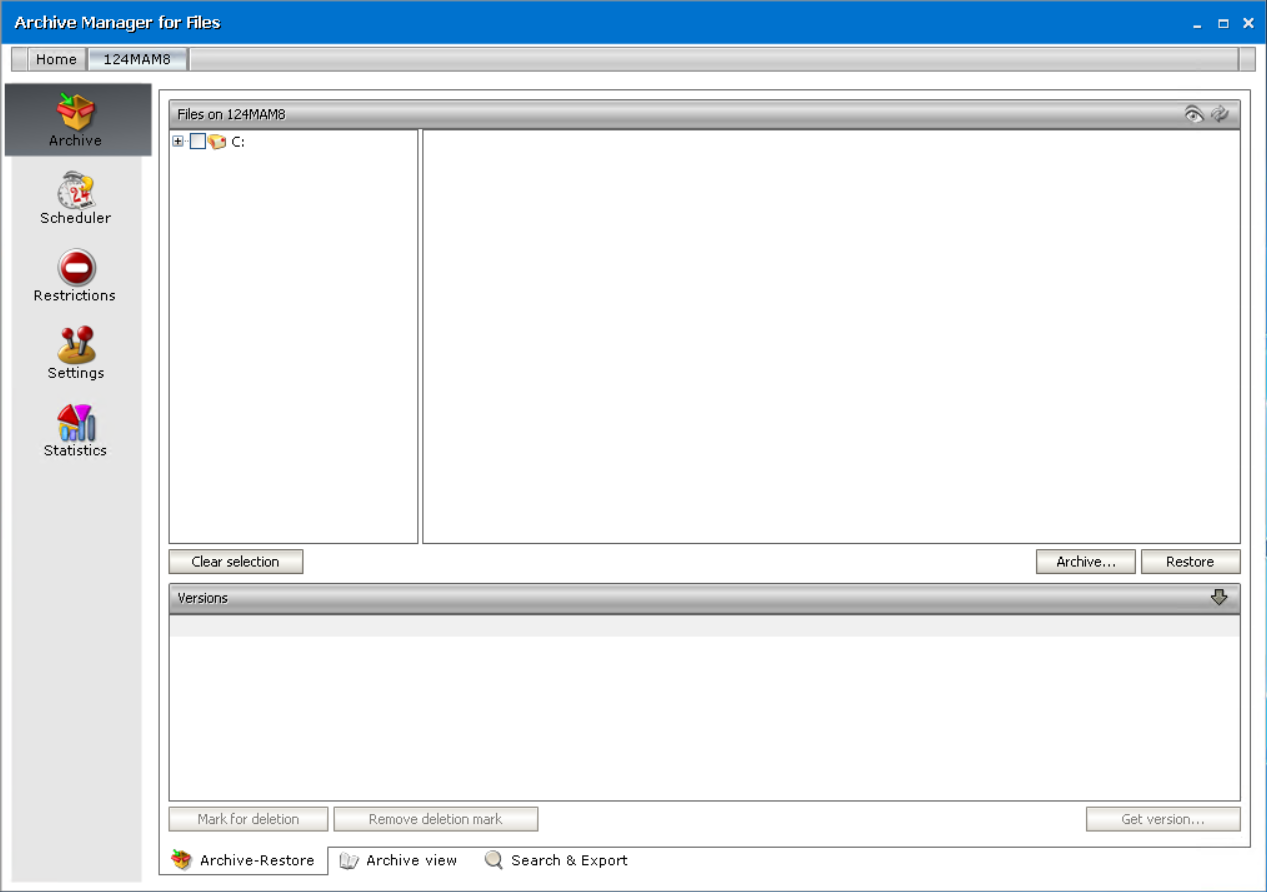1267x892 pixels.
Task: Click the down-arrow icon on the Versions bar
Action: (x=1219, y=597)
